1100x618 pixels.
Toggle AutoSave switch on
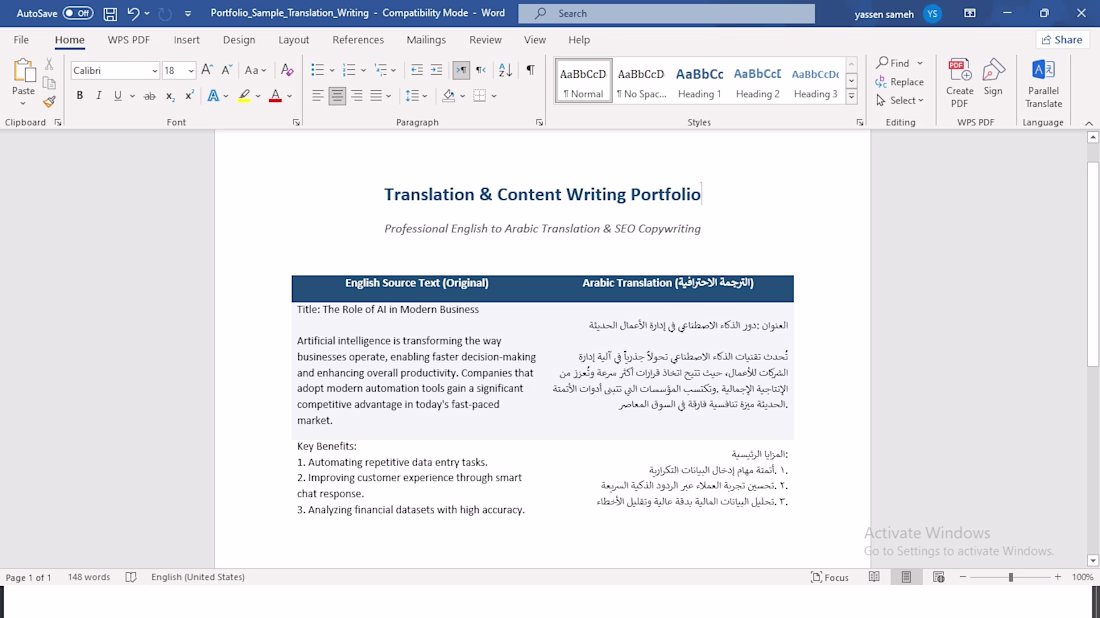click(x=78, y=13)
